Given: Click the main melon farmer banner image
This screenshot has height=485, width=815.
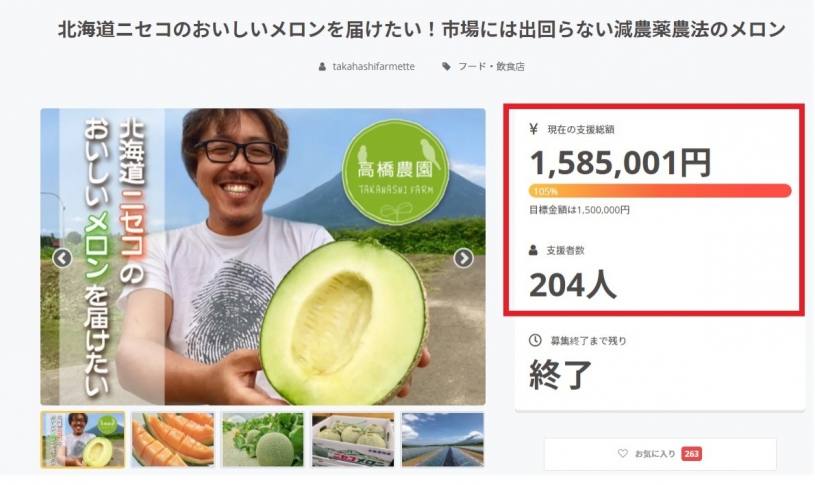Looking at the screenshot, I should pos(263,257).
